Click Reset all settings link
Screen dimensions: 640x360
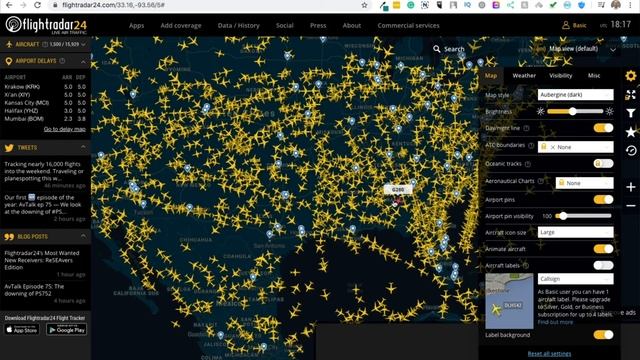click(549, 354)
